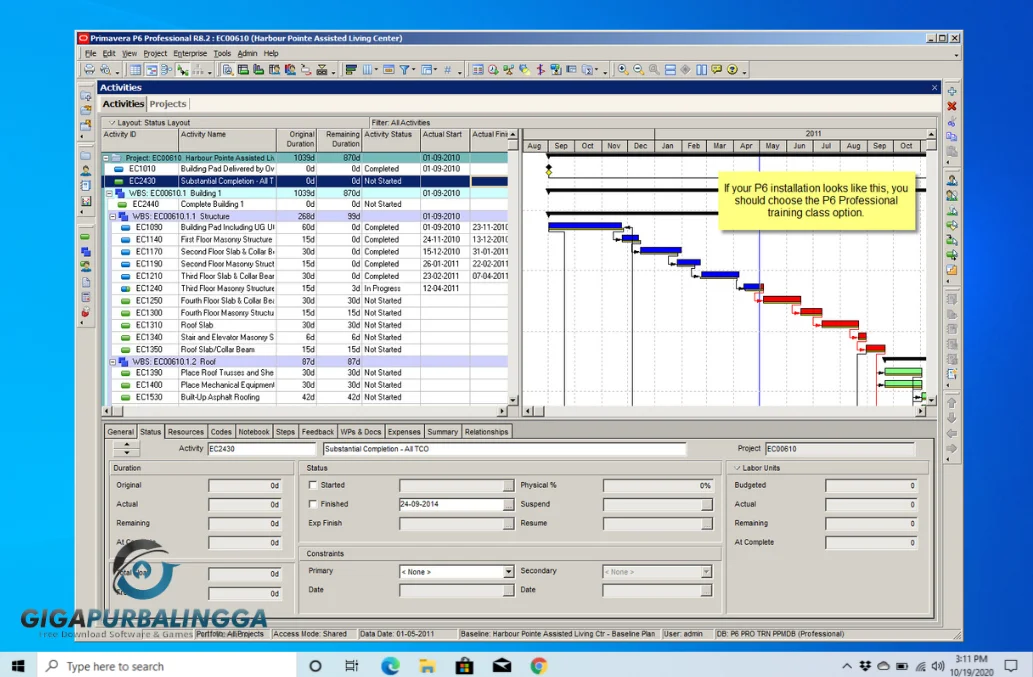Click the Exp Finish date picker button
Image resolution: width=1033 pixels, height=677 pixels.
[x=508, y=524]
